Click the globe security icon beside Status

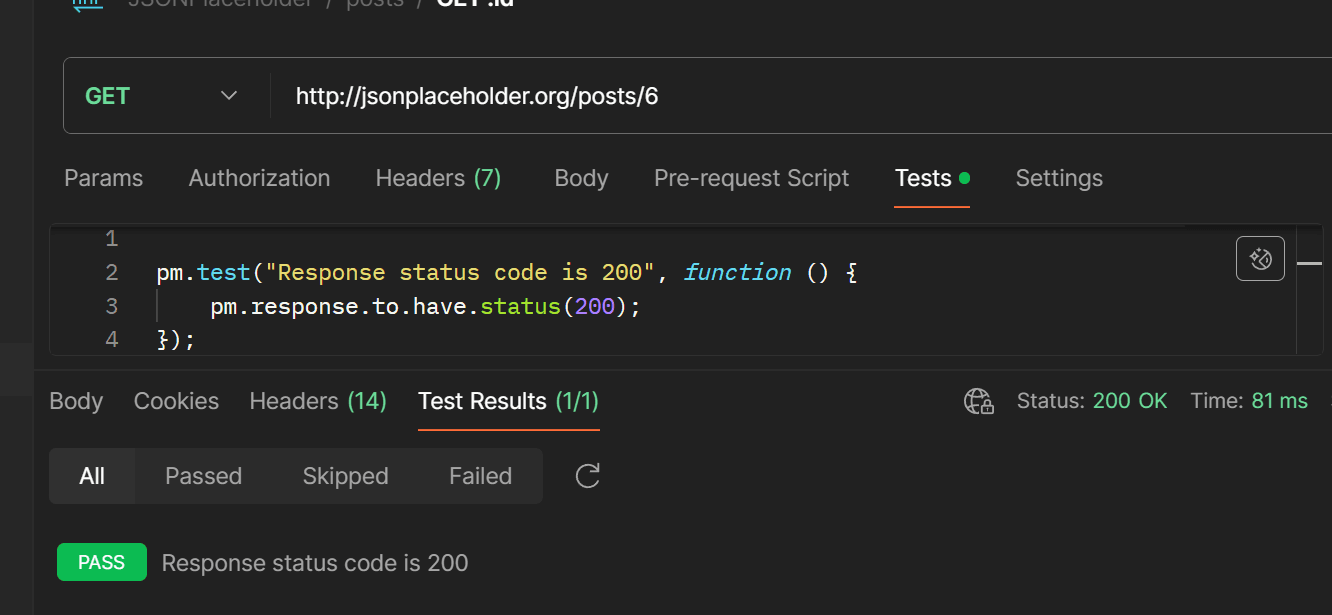click(x=979, y=401)
